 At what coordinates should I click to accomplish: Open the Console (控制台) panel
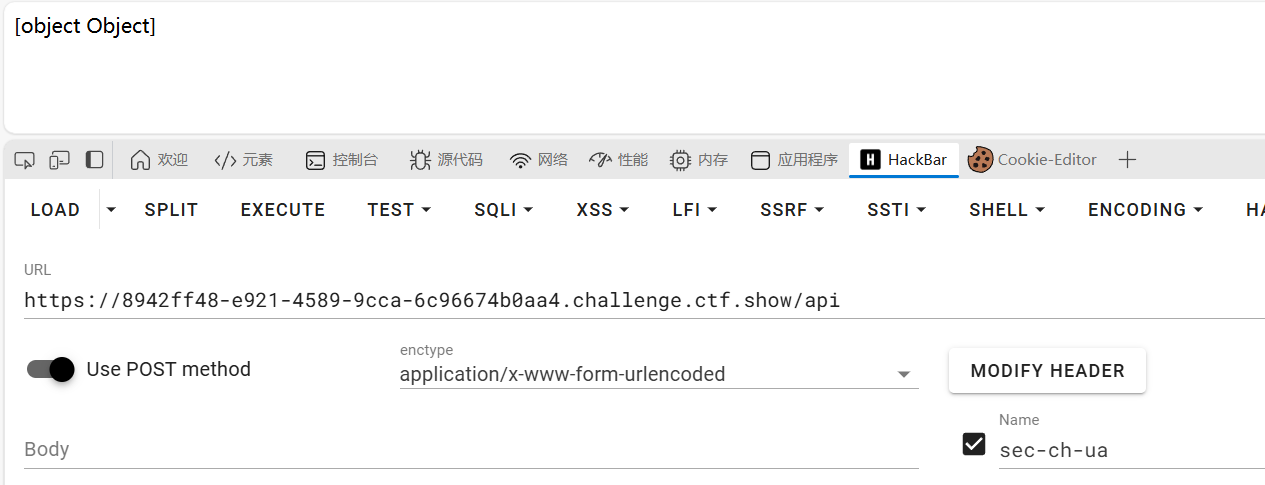[x=341, y=160]
